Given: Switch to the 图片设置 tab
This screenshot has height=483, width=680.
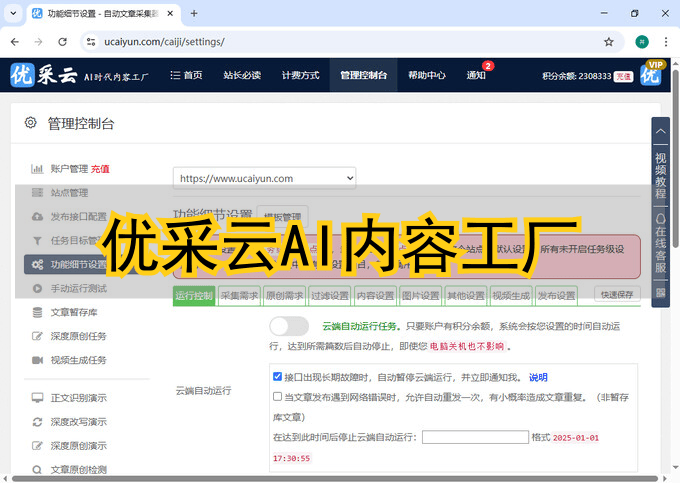Looking at the screenshot, I should click(x=420, y=296).
